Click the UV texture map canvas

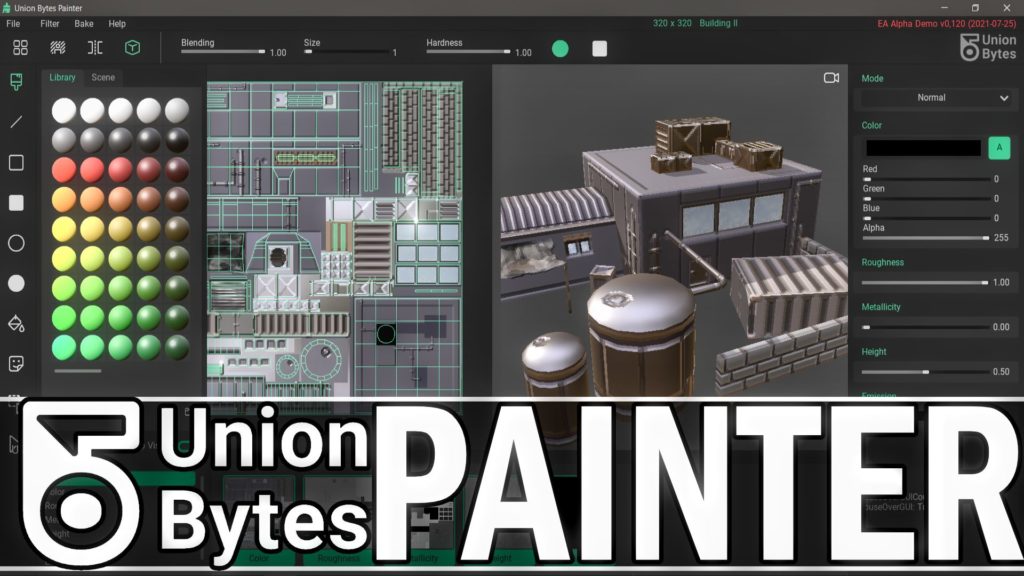coord(334,239)
